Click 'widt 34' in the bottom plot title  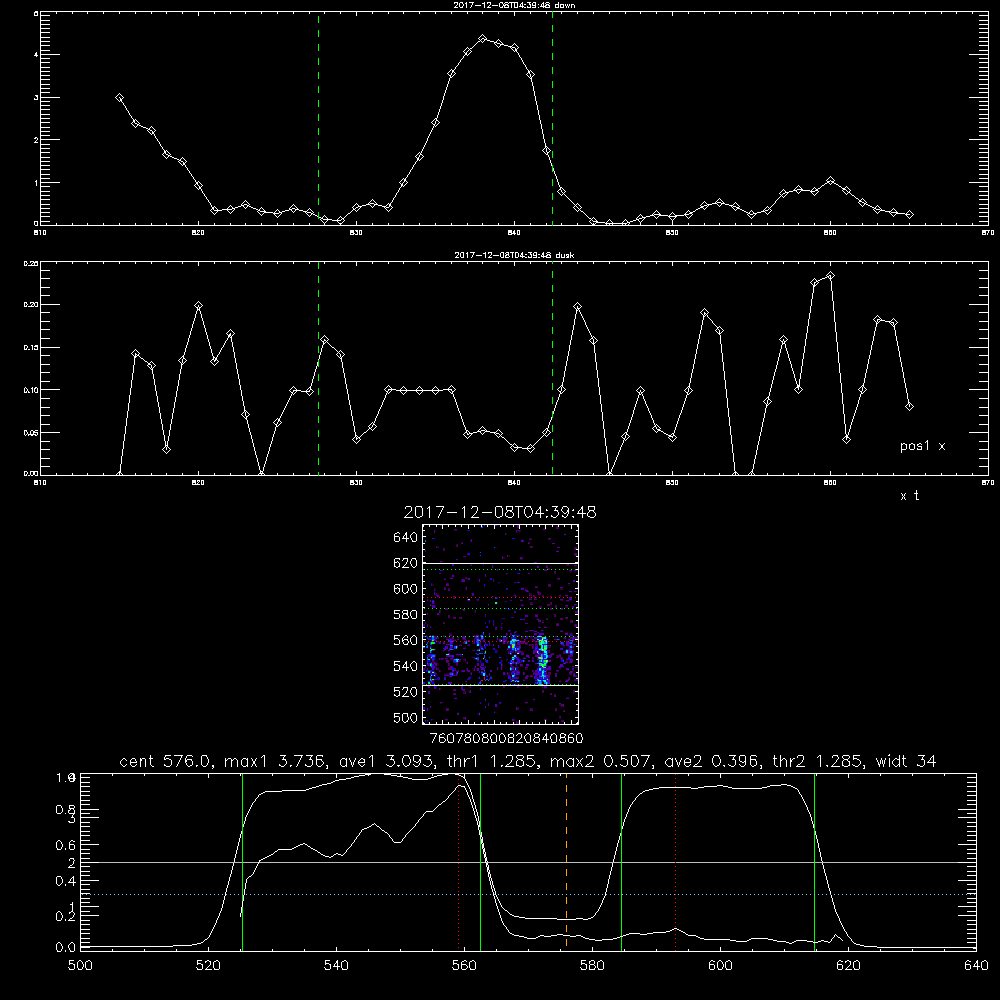906,761
